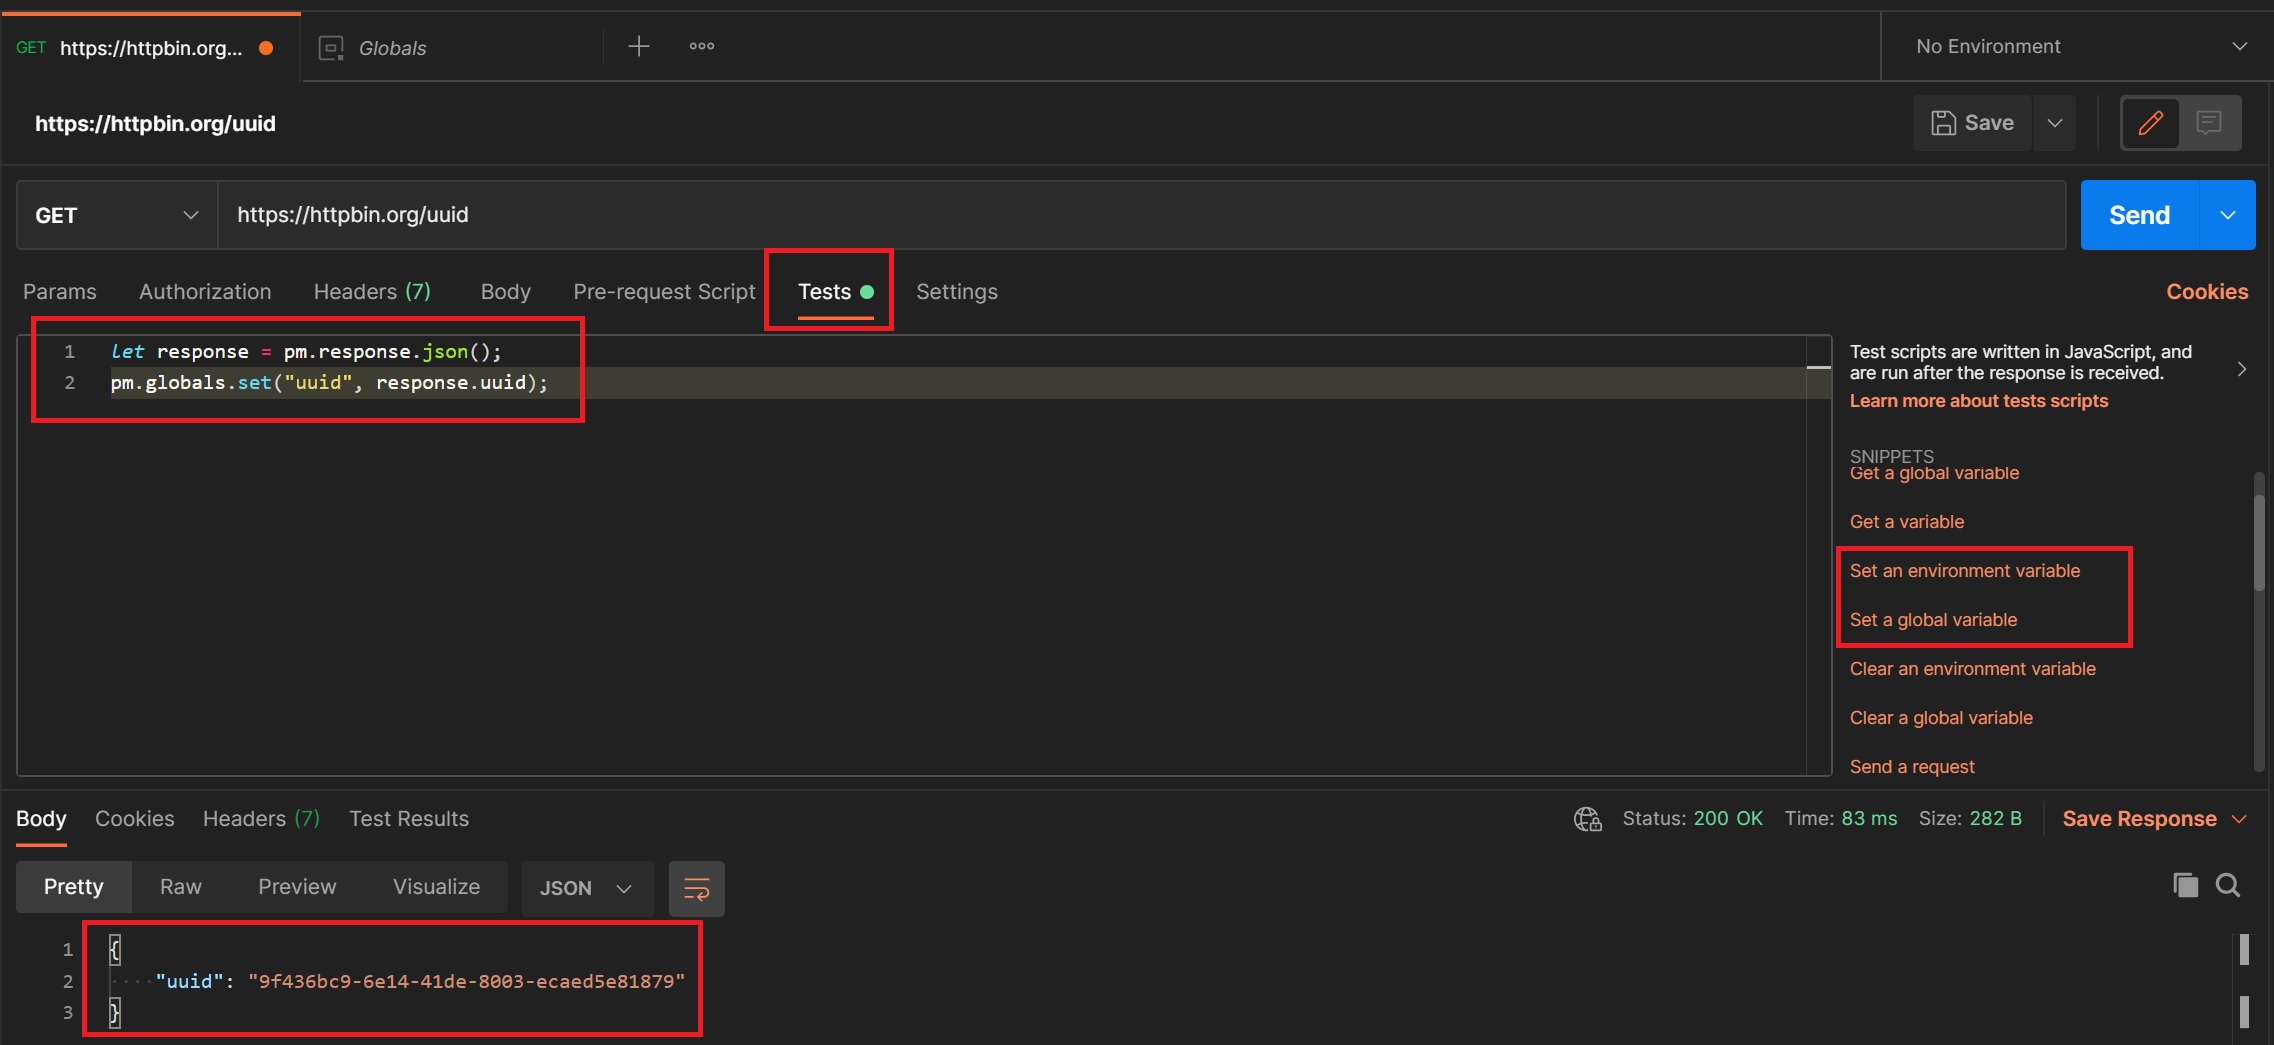Viewport: 2274px width, 1045px height.
Task: Expand the No Environment selector
Action: tap(2078, 47)
